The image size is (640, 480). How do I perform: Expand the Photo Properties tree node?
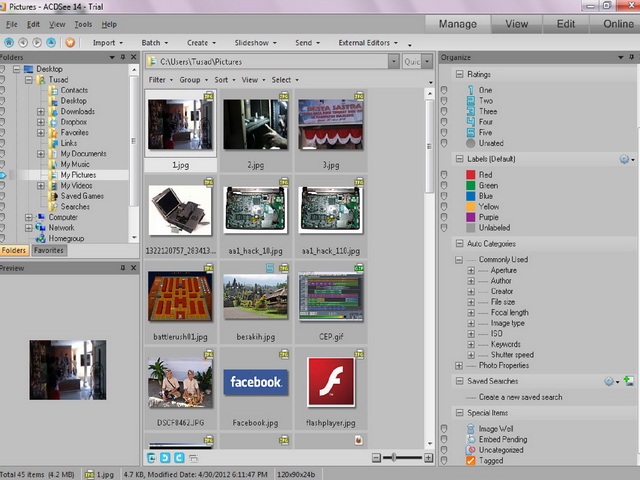[x=459, y=365]
